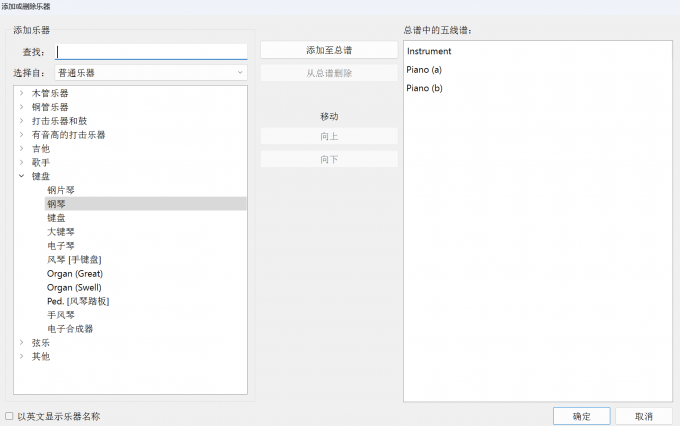Screen dimensions: 680x426
Task: Select the 歌手 category label
Action: [41, 162]
